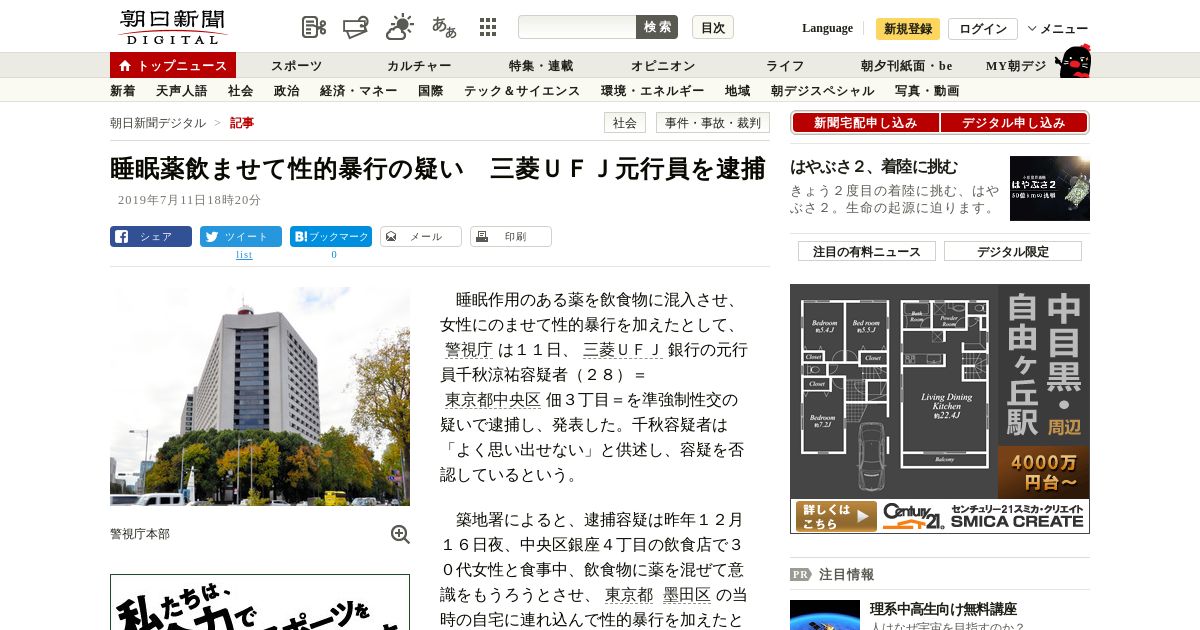Open オピニオン tab
Image resolution: width=1200 pixels, height=630 pixels.
(x=663, y=66)
